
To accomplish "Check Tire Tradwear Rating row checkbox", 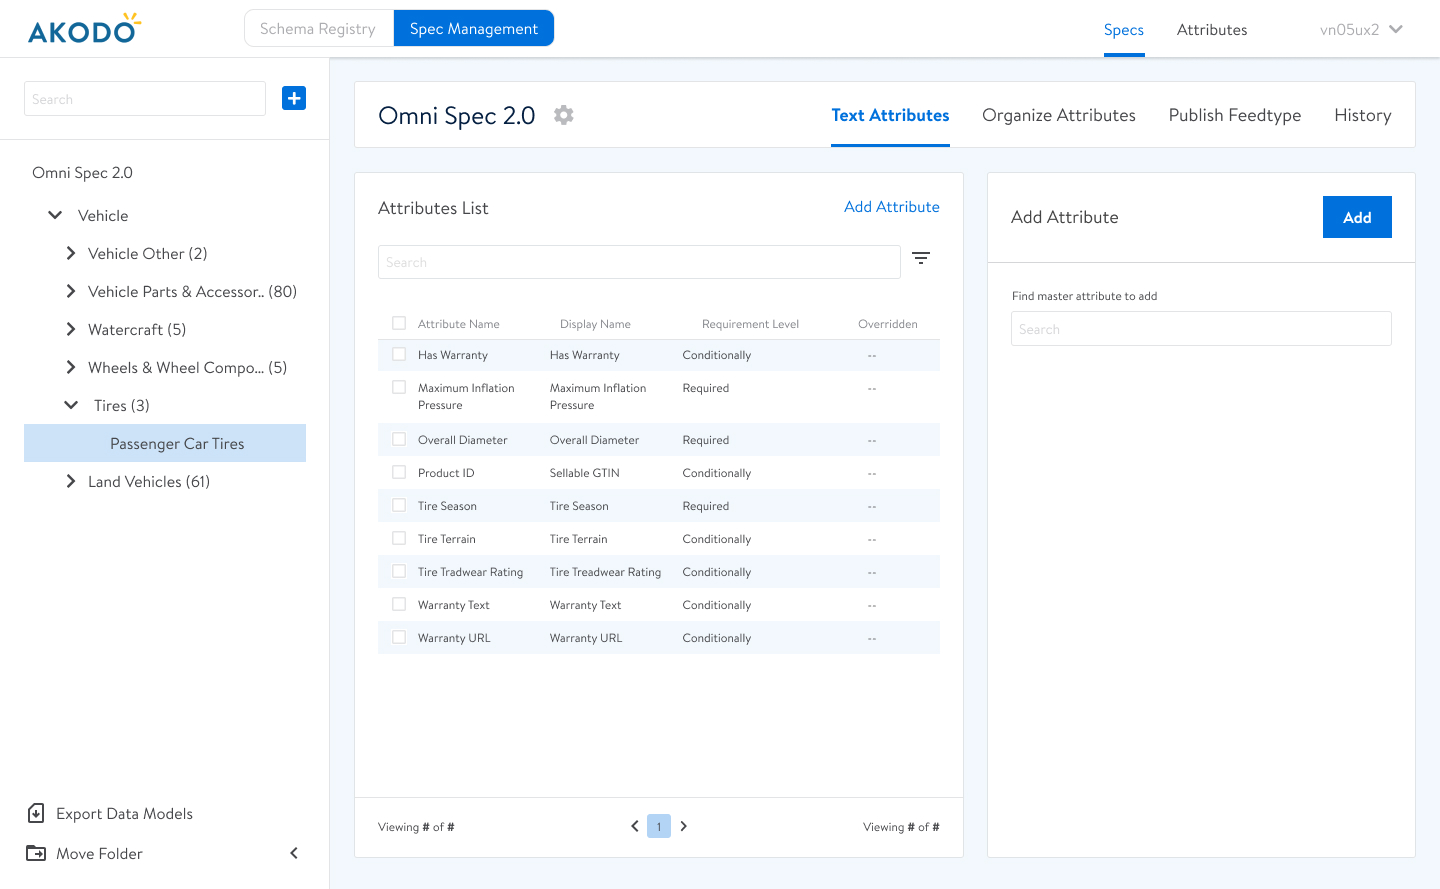I will [x=399, y=571].
